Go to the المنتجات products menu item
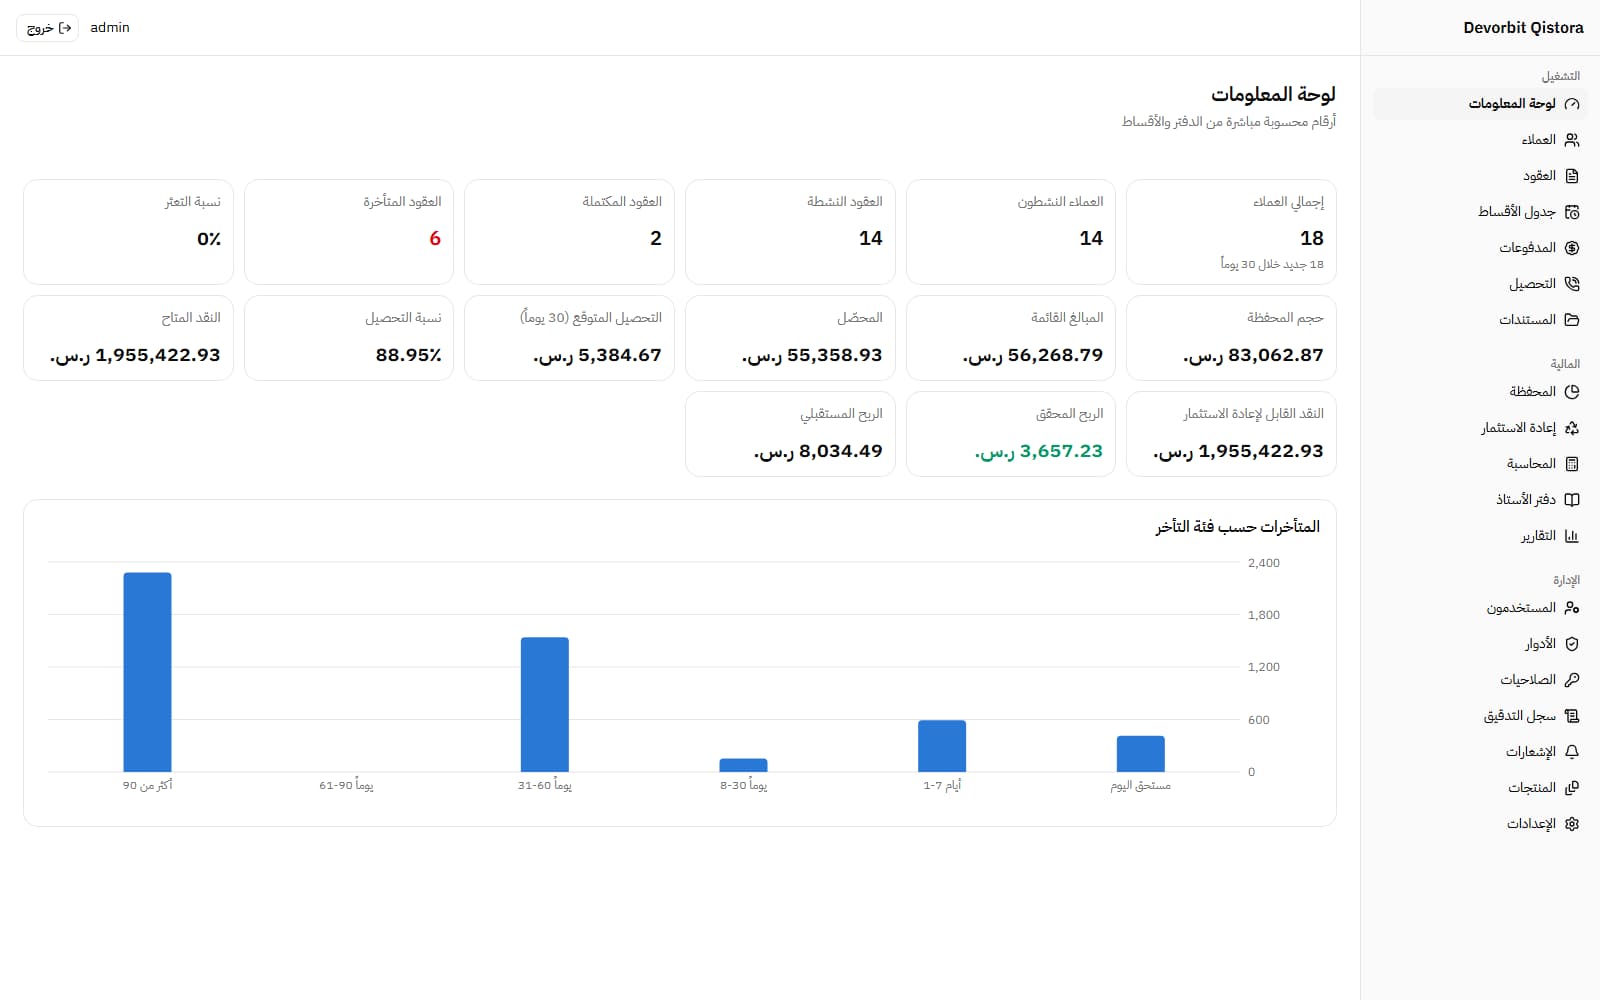 click(x=1480, y=788)
